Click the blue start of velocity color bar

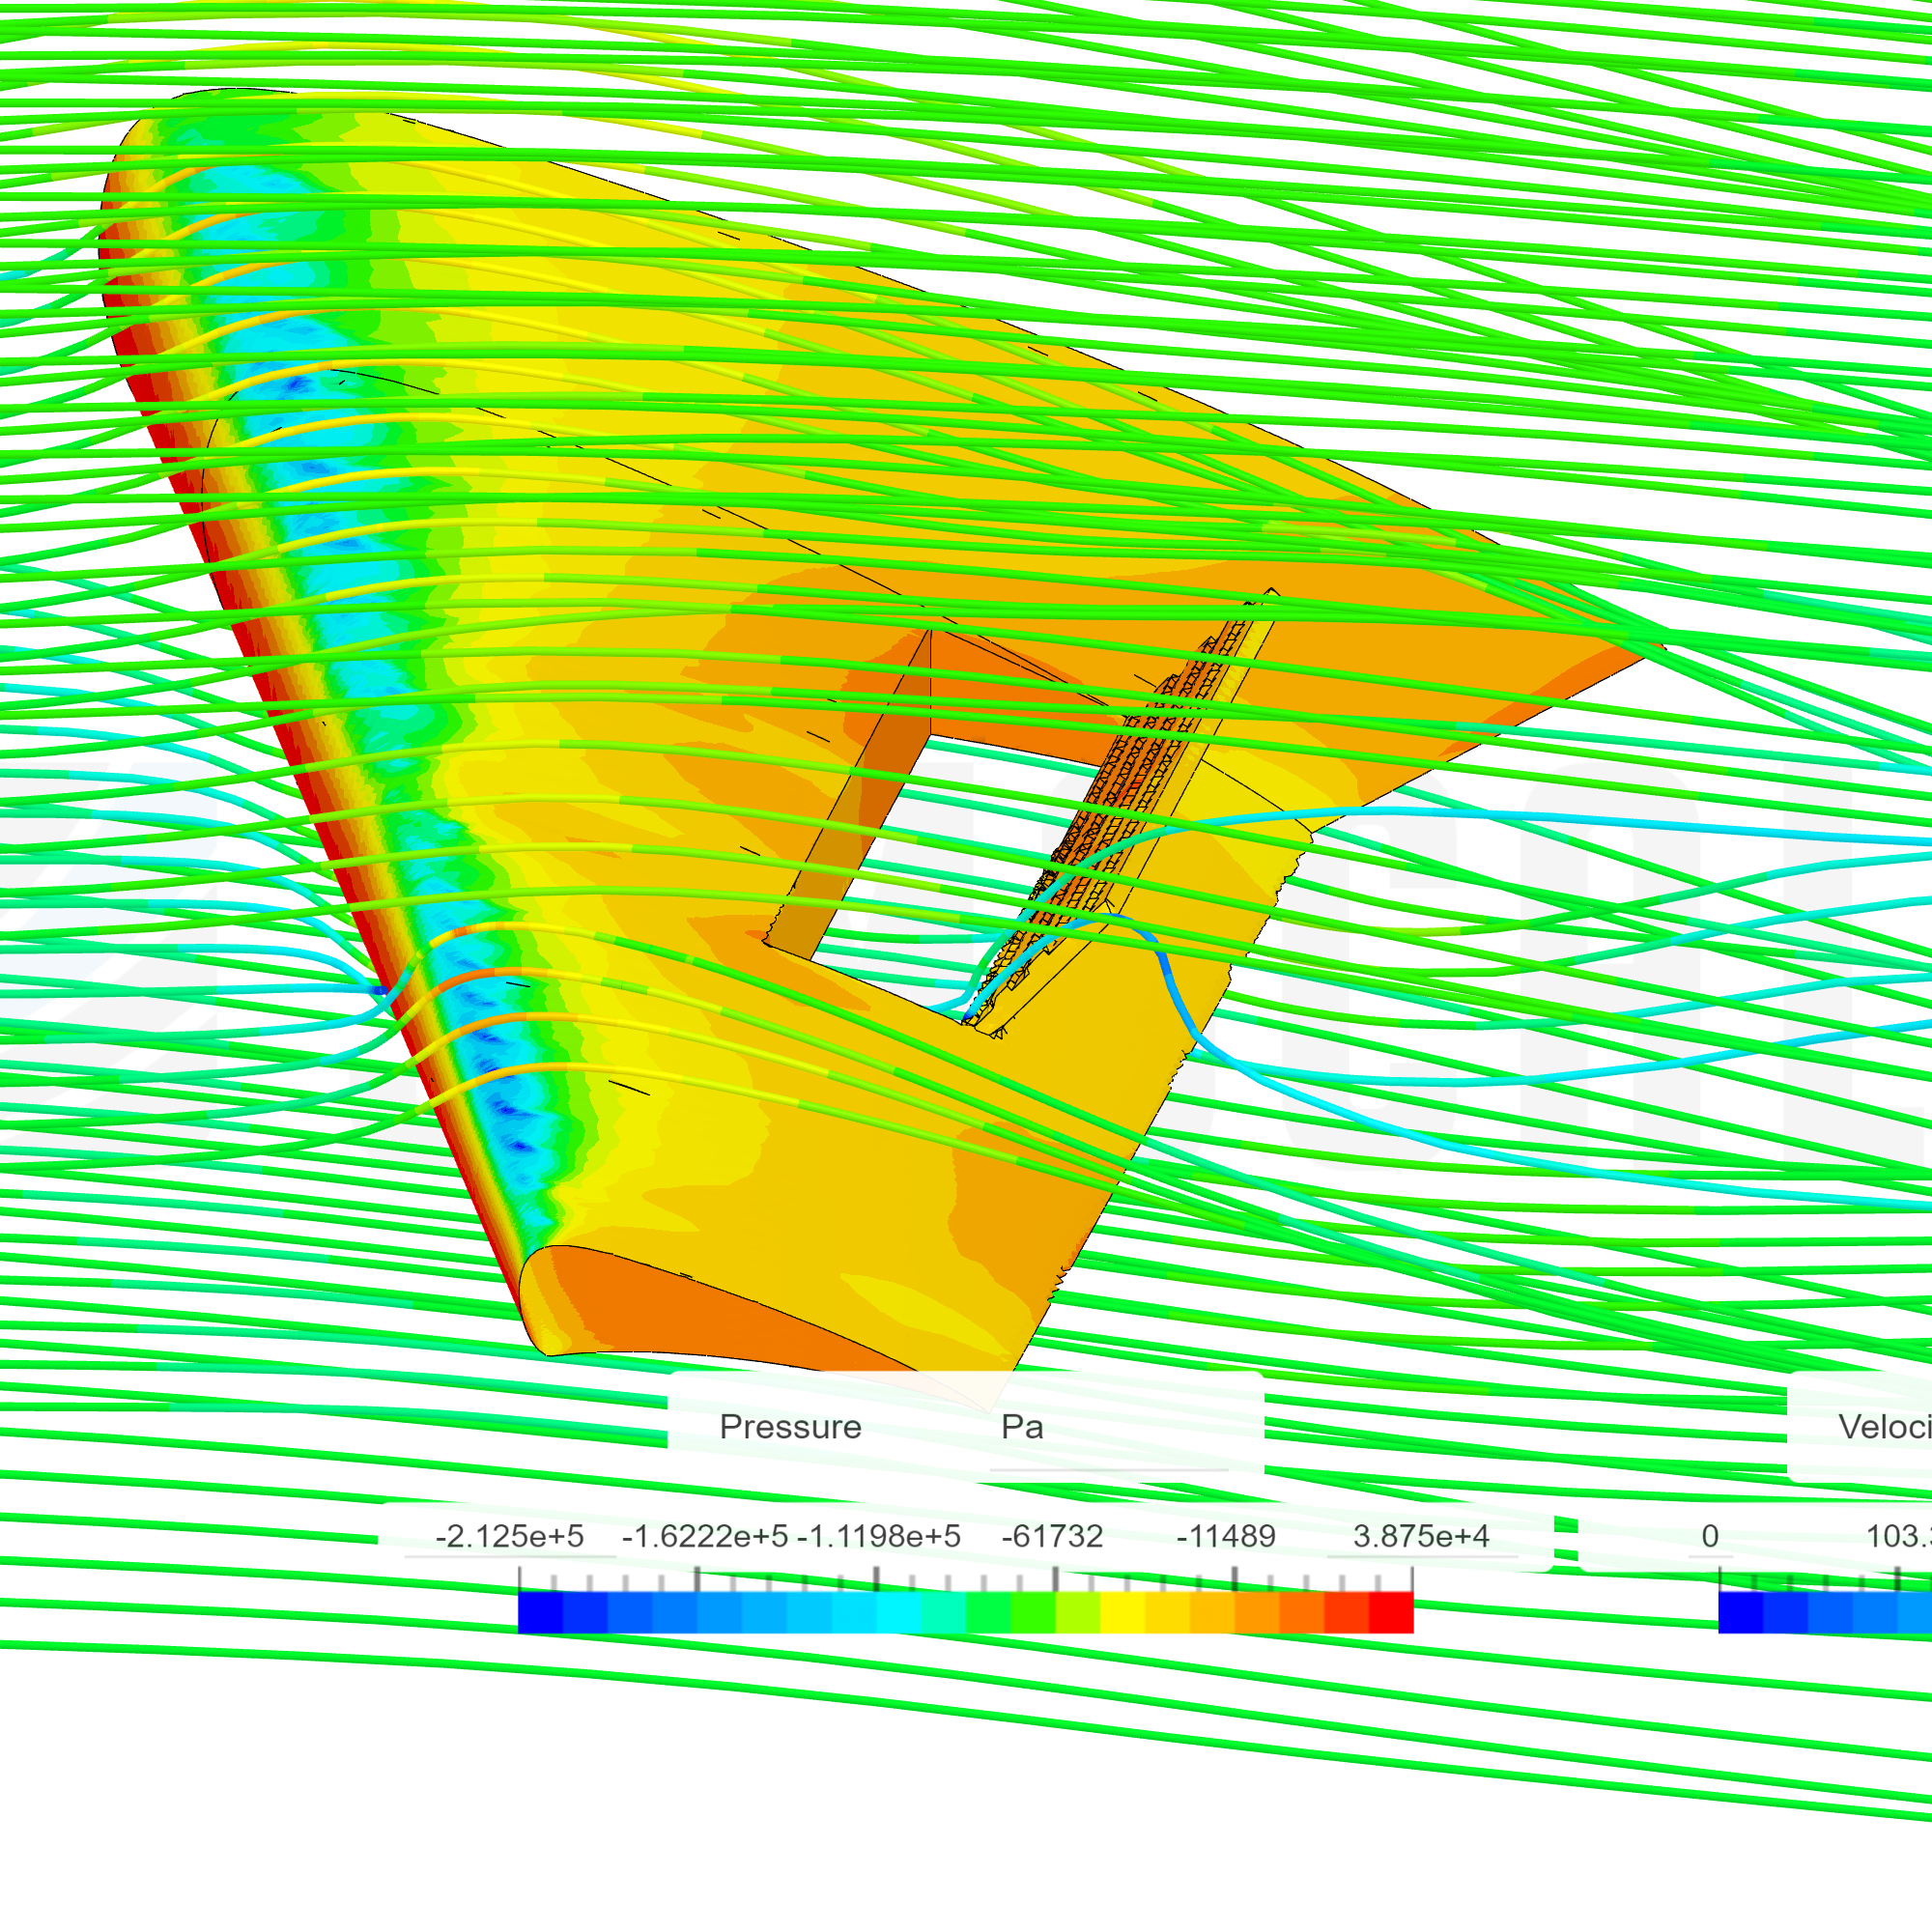tap(1740, 1612)
